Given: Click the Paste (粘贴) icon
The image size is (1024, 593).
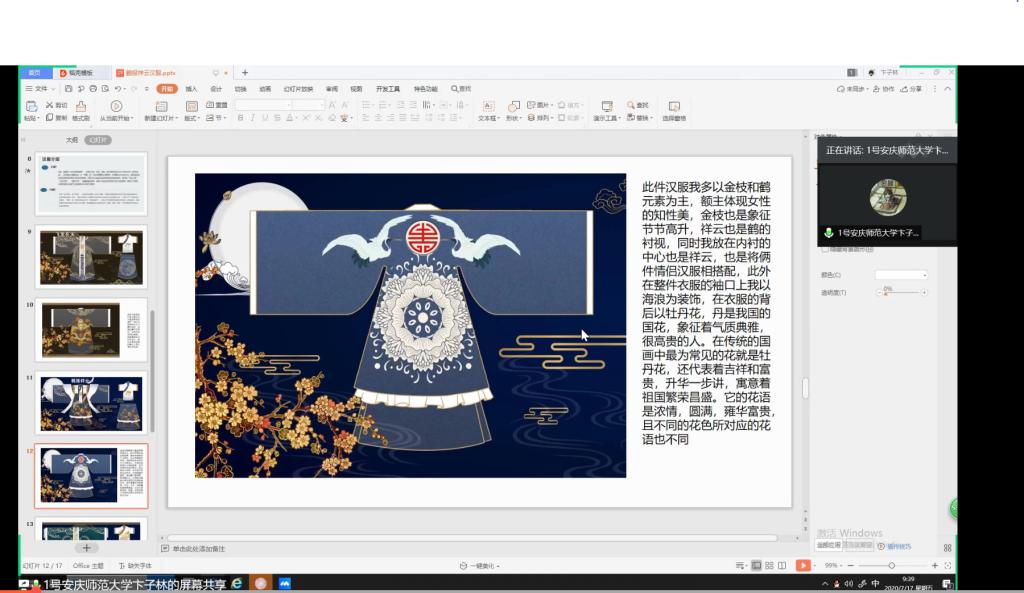Looking at the screenshot, I should pyautogui.click(x=31, y=107).
